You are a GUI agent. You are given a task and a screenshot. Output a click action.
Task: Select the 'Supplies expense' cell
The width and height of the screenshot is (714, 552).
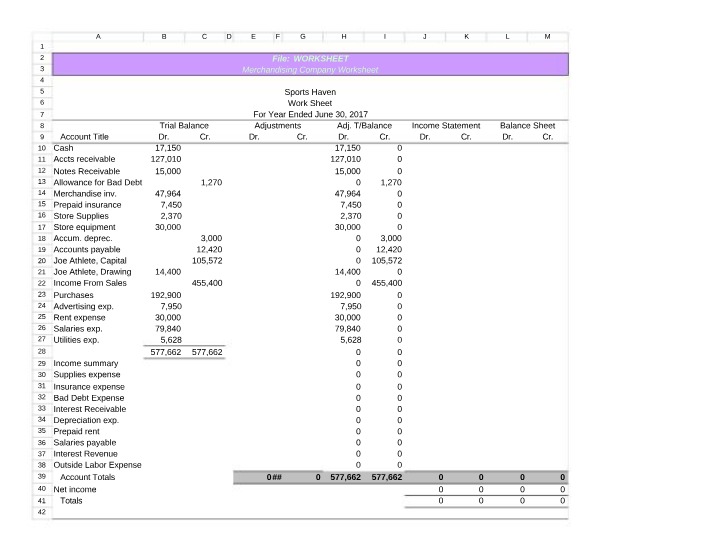click(x=87, y=374)
